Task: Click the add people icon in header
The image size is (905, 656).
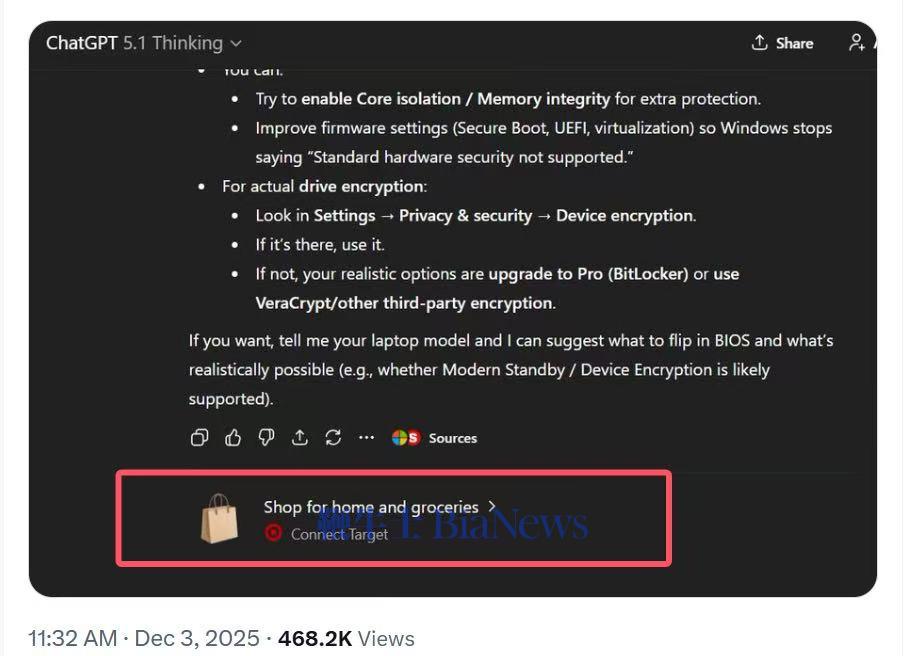Action: 857,43
